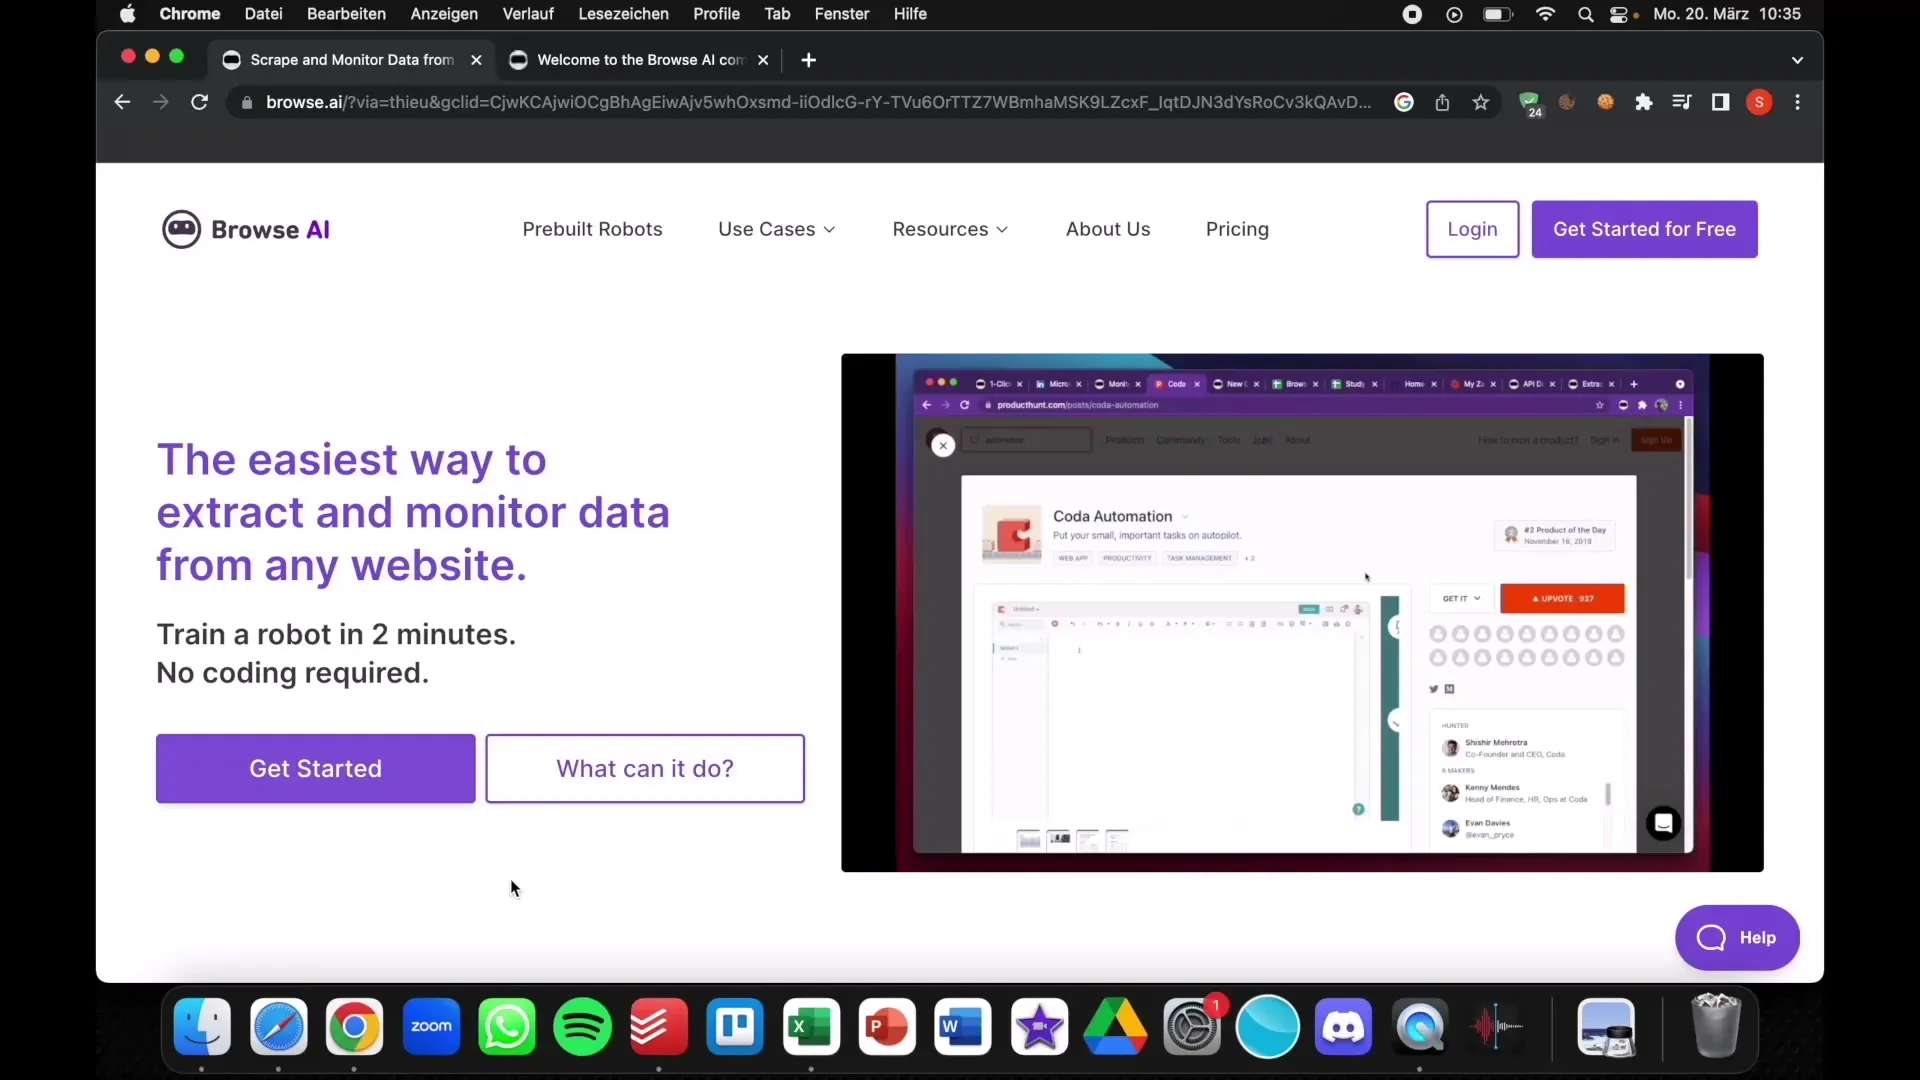Open Discord from the dock

click(x=1342, y=1026)
